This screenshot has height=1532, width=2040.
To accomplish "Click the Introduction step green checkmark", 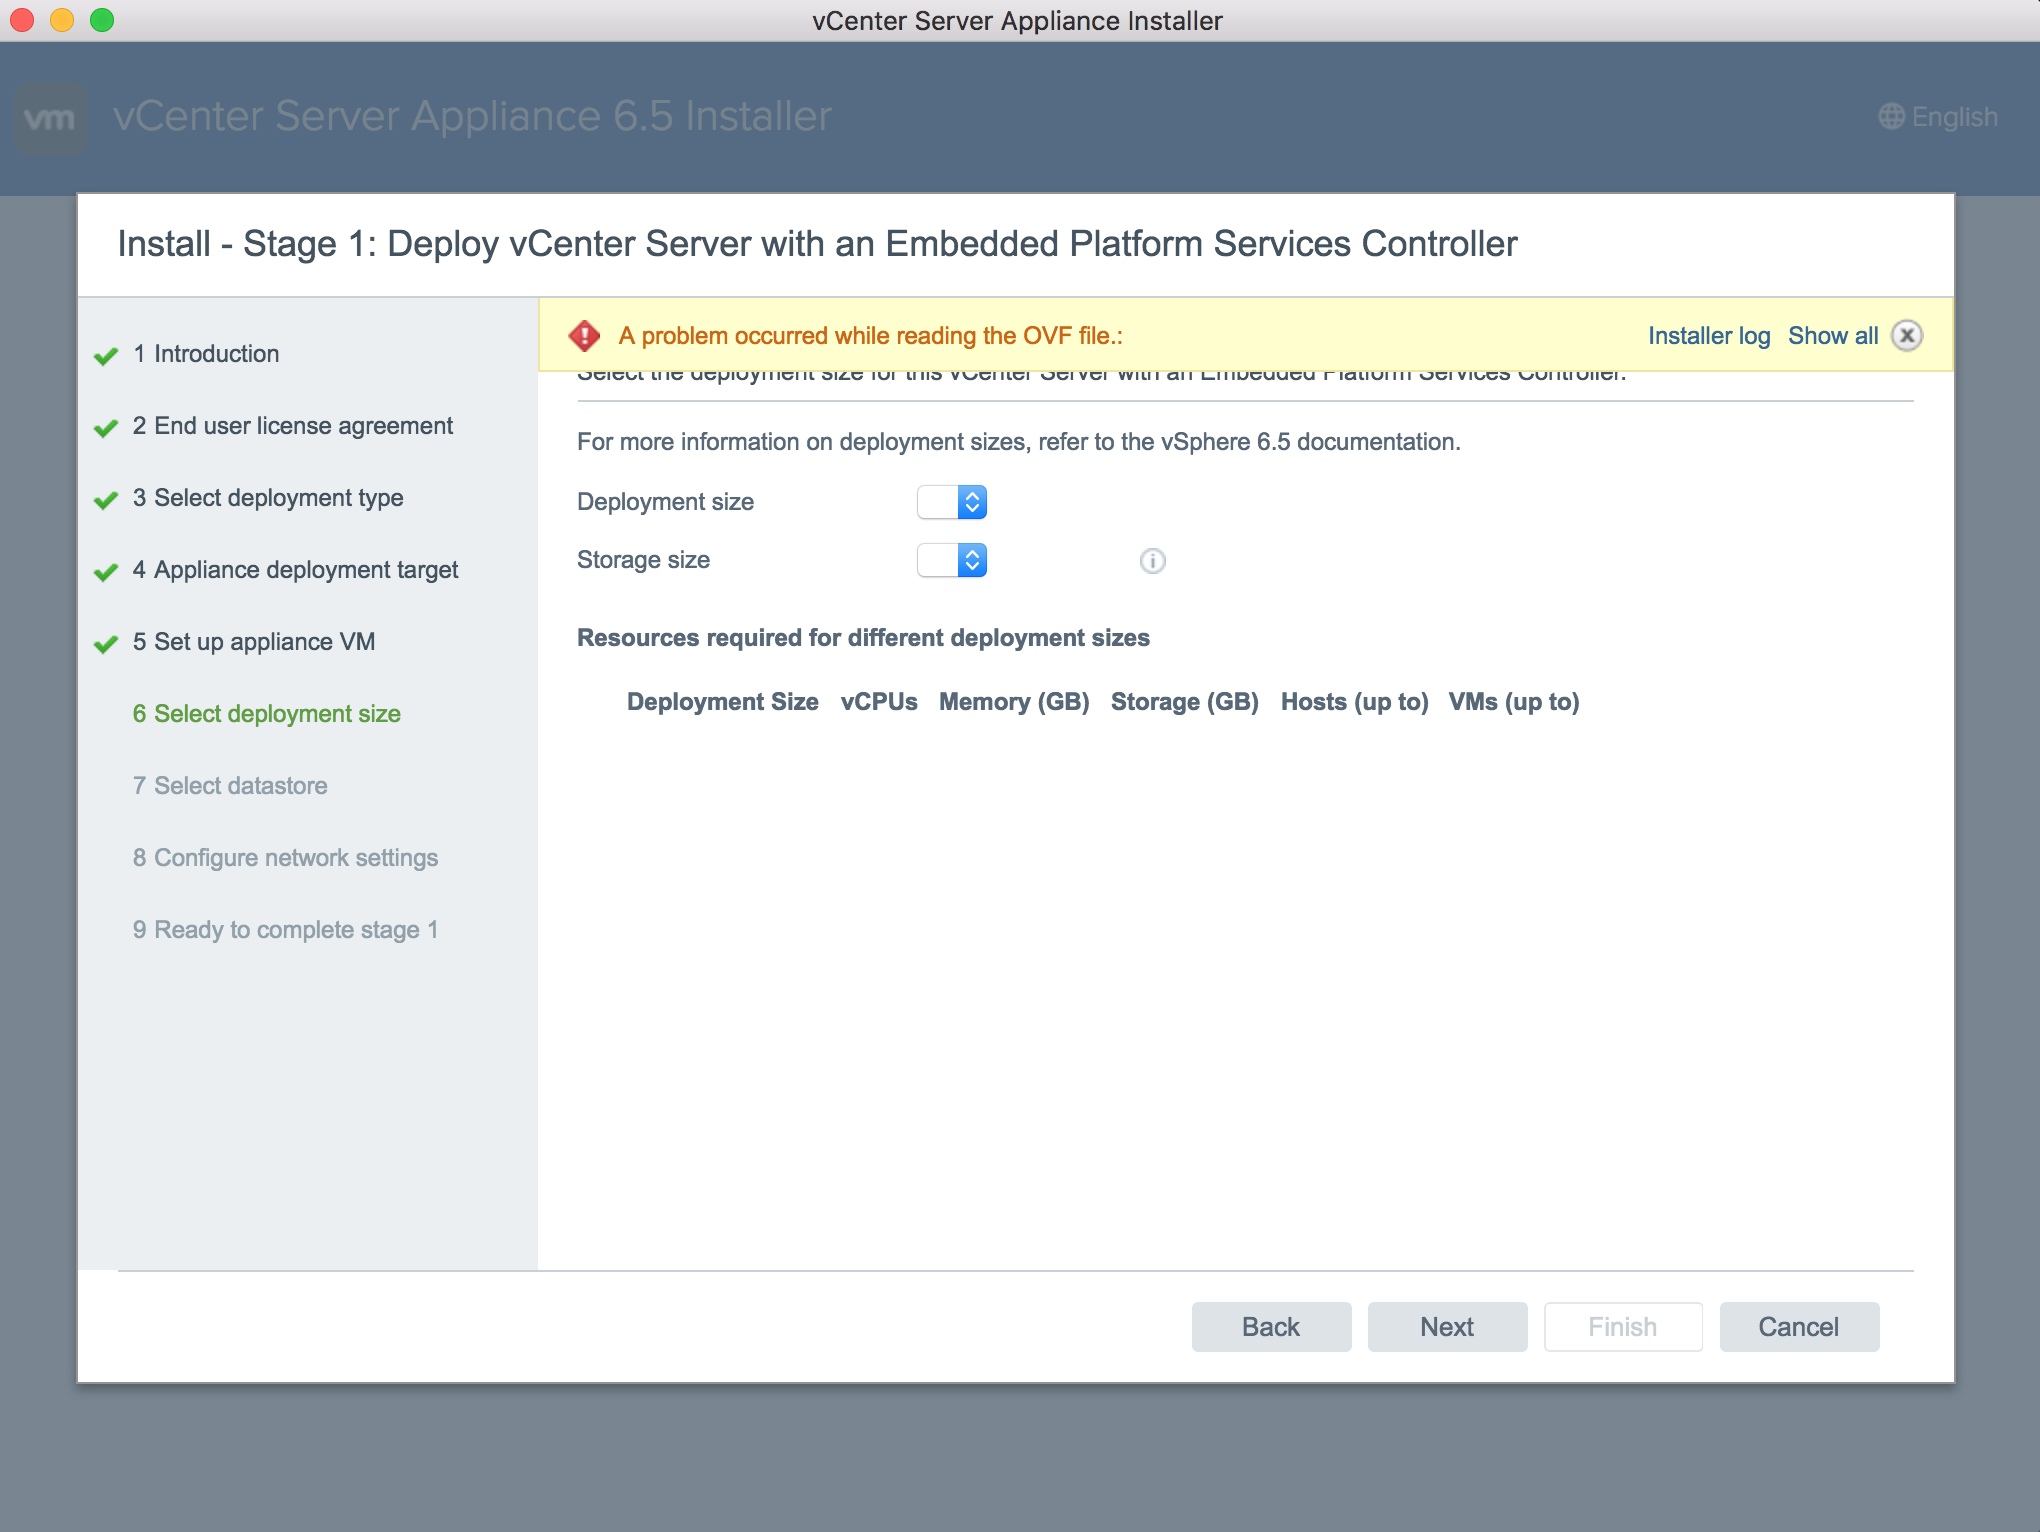I will tap(106, 356).
